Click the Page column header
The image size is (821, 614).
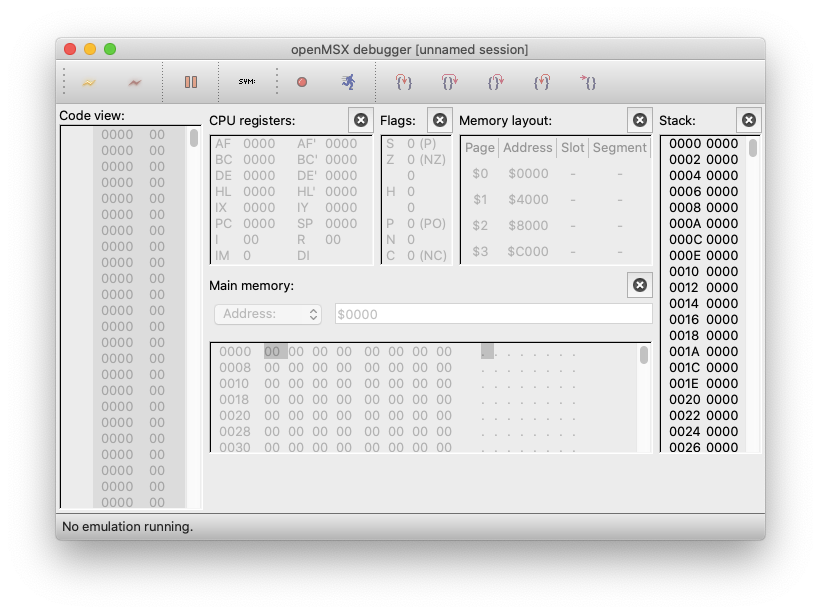click(480, 148)
